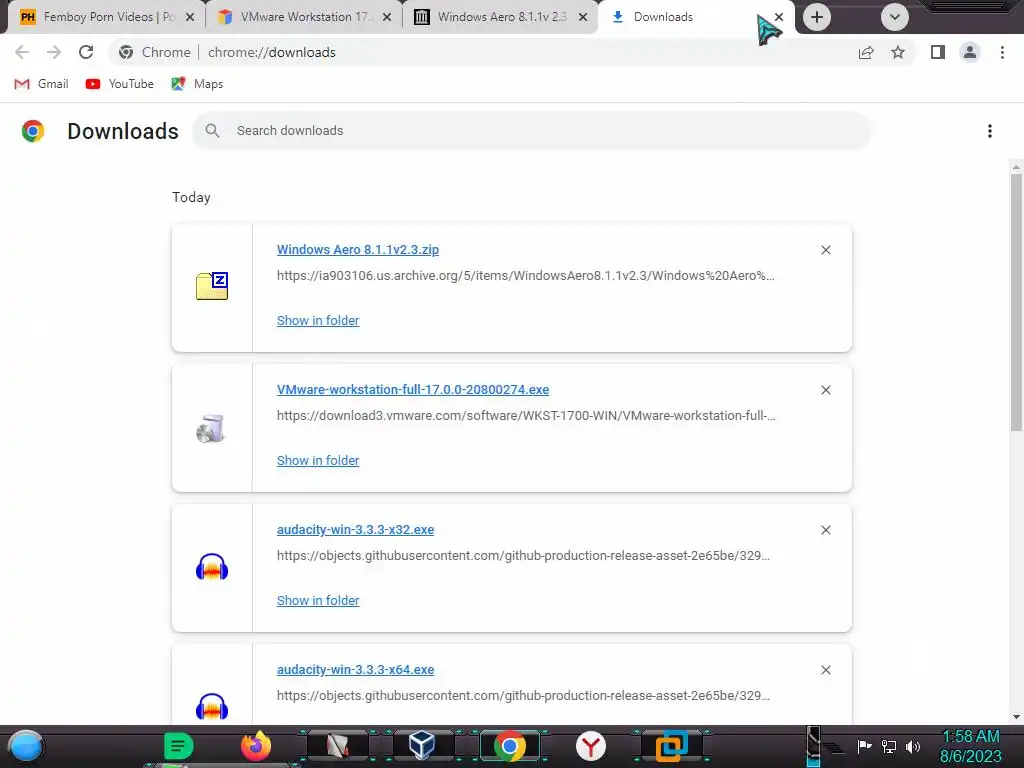Screen dimensions: 1024x768
Task: Open Downloads page more actions menu
Action: pyautogui.click(x=990, y=131)
